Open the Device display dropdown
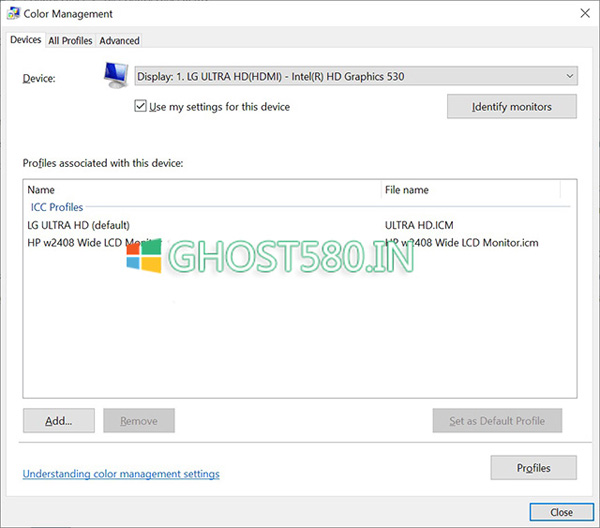Image resolution: width=600 pixels, height=528 pixels. (356, 76)
